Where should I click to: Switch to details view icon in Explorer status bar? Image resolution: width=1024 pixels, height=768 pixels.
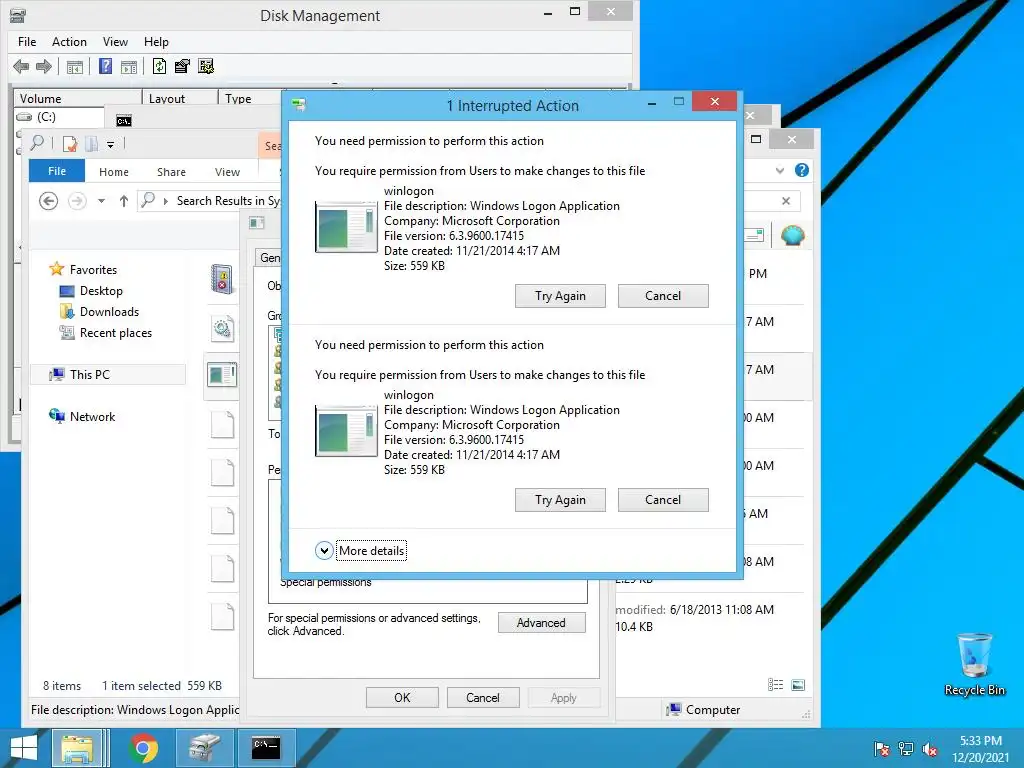point(775,684)
